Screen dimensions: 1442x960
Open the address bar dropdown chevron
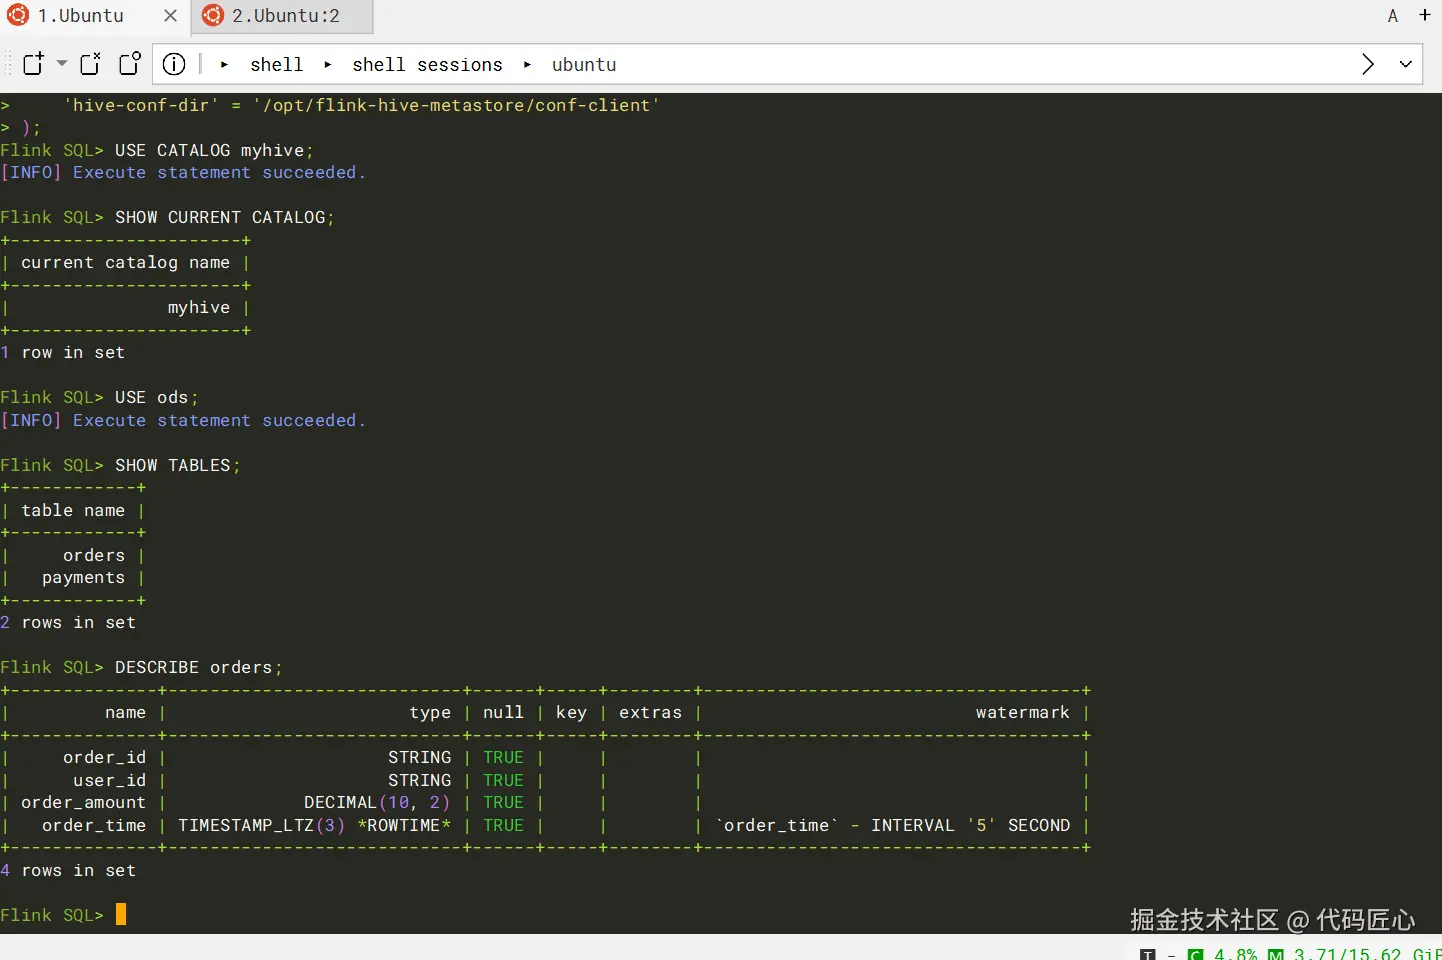1406,64
